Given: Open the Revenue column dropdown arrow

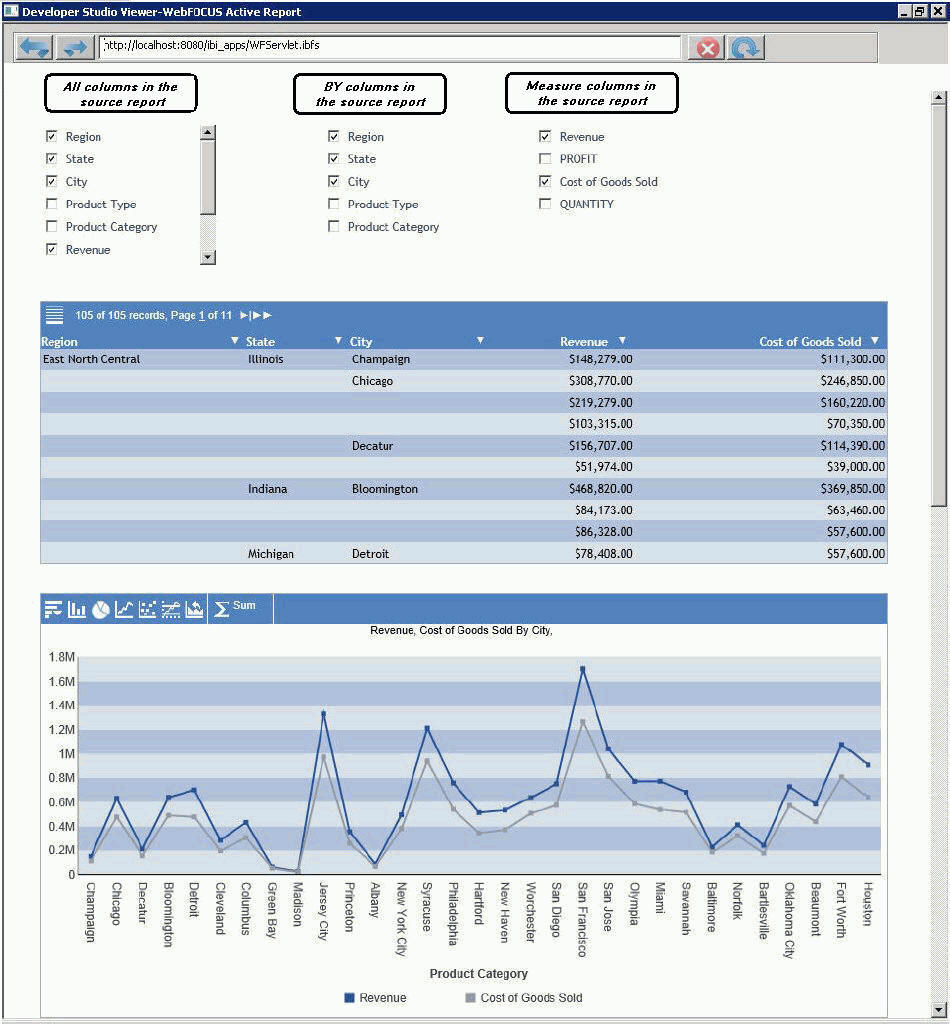Looking at the screenshot, I should tap(622, 340).
